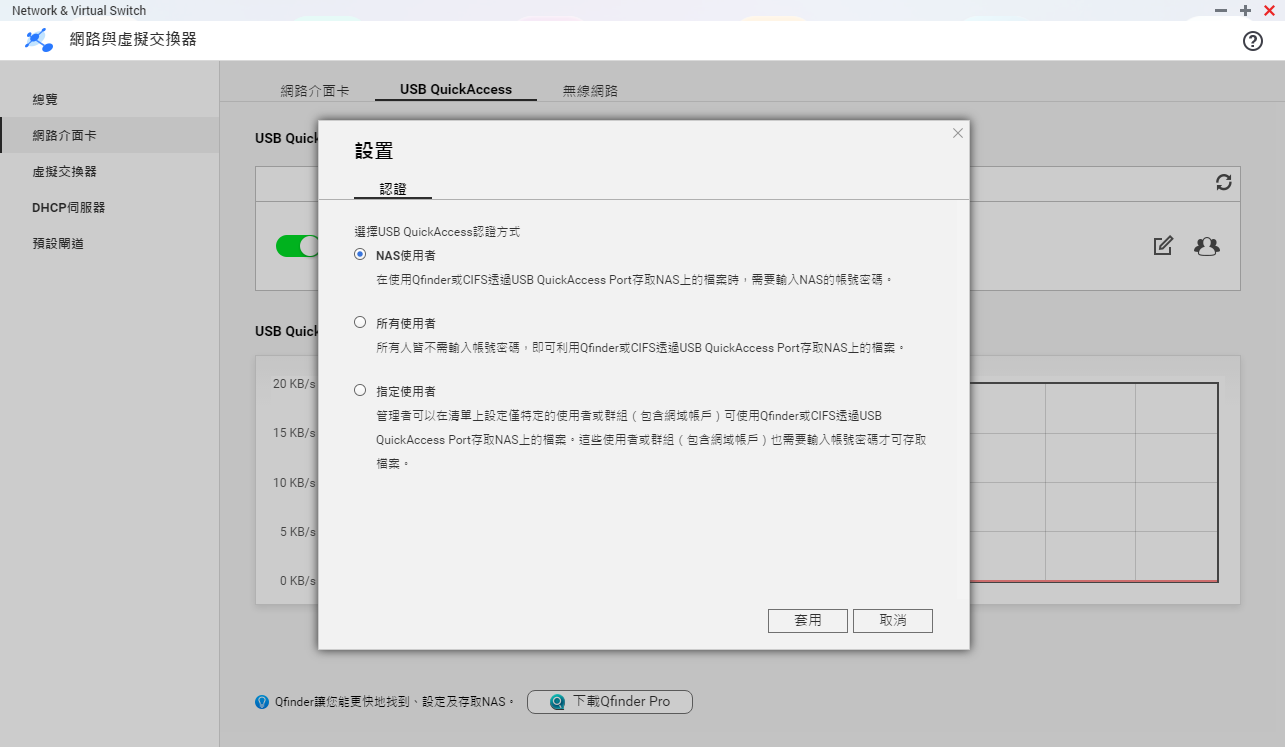Viewport: 1285px width, 747px height.
Task: Open 網路介面卡 in the sidebar
Action: click(109, 135)
